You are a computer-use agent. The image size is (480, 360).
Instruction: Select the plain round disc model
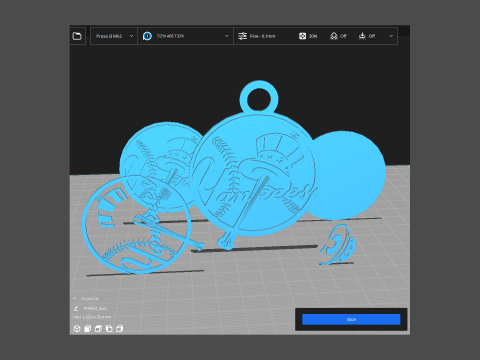(x=348, y=175)
